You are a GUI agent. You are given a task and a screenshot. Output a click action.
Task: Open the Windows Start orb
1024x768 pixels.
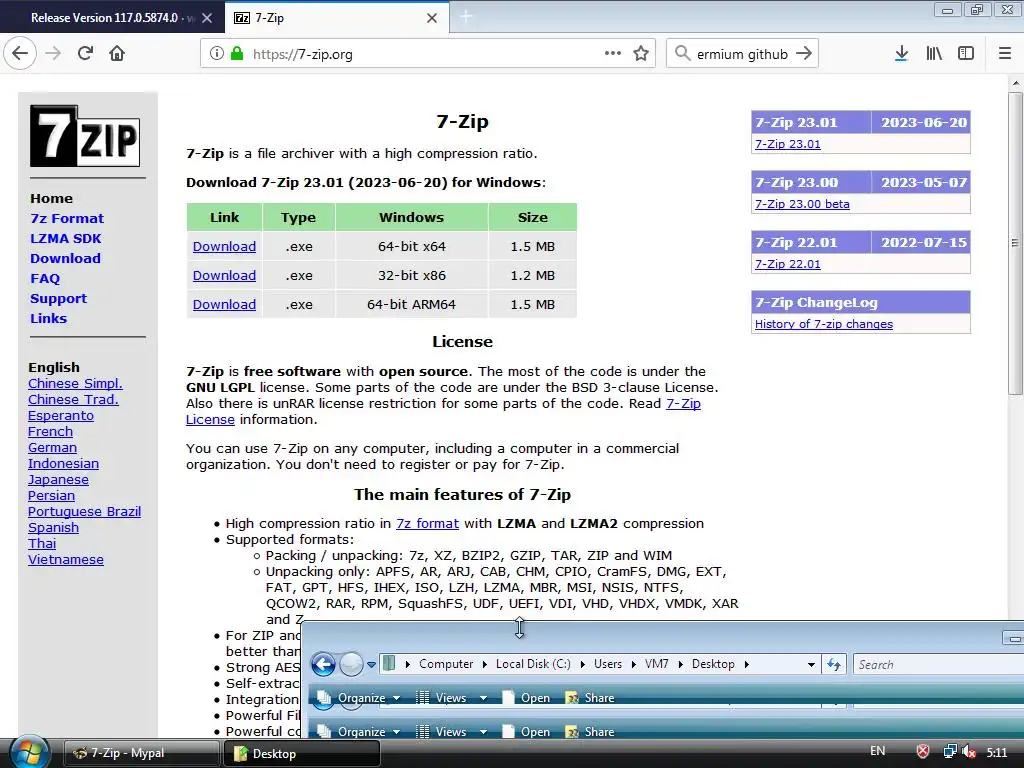point(29,753)
